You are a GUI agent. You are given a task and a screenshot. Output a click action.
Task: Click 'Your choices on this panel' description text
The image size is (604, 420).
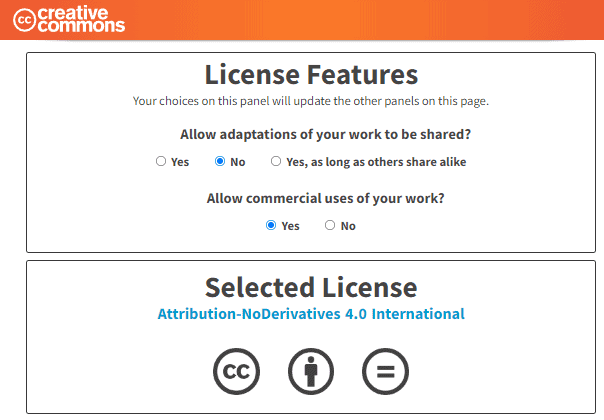tap(311, 101)
